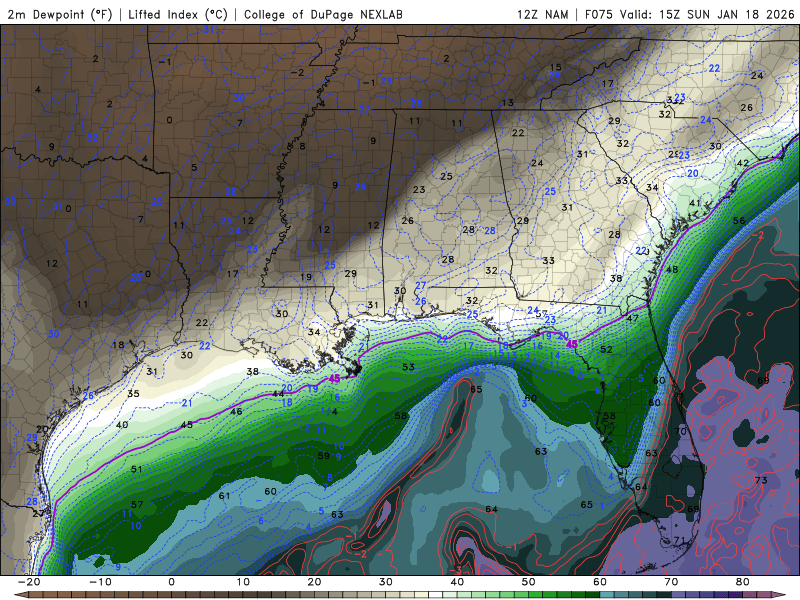The image size is (800, 600).
Task: Click the "College of DuPage NEXLAB" label
Action: (323, 14)
